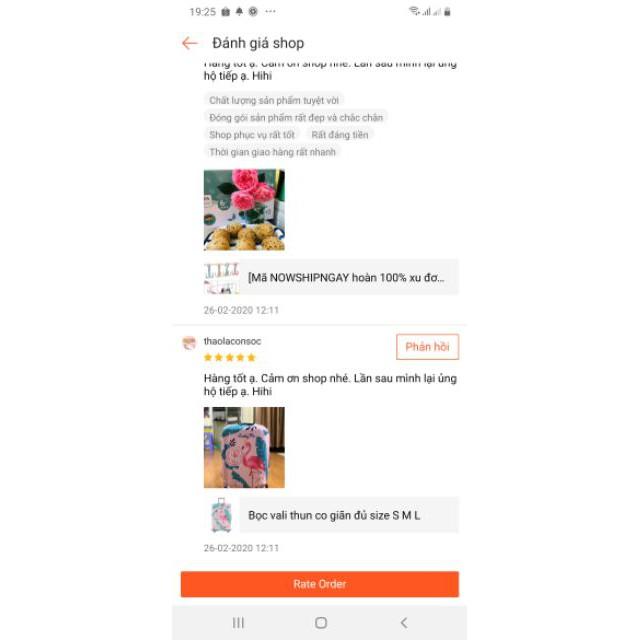
Task: Click the orange Rate Order button
Action: [x=320, y=584]
